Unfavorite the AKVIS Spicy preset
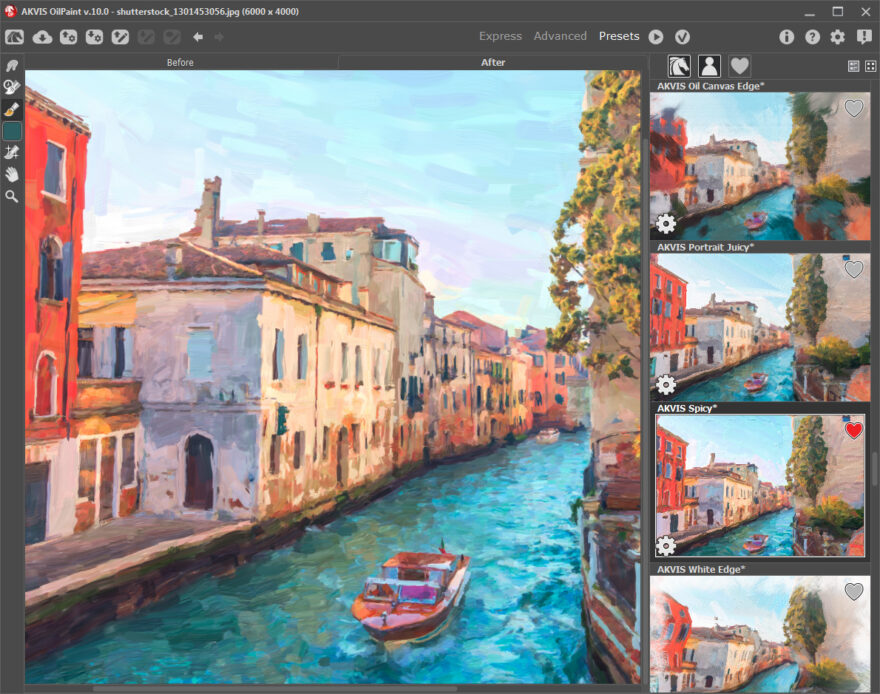 pos(854,430)
